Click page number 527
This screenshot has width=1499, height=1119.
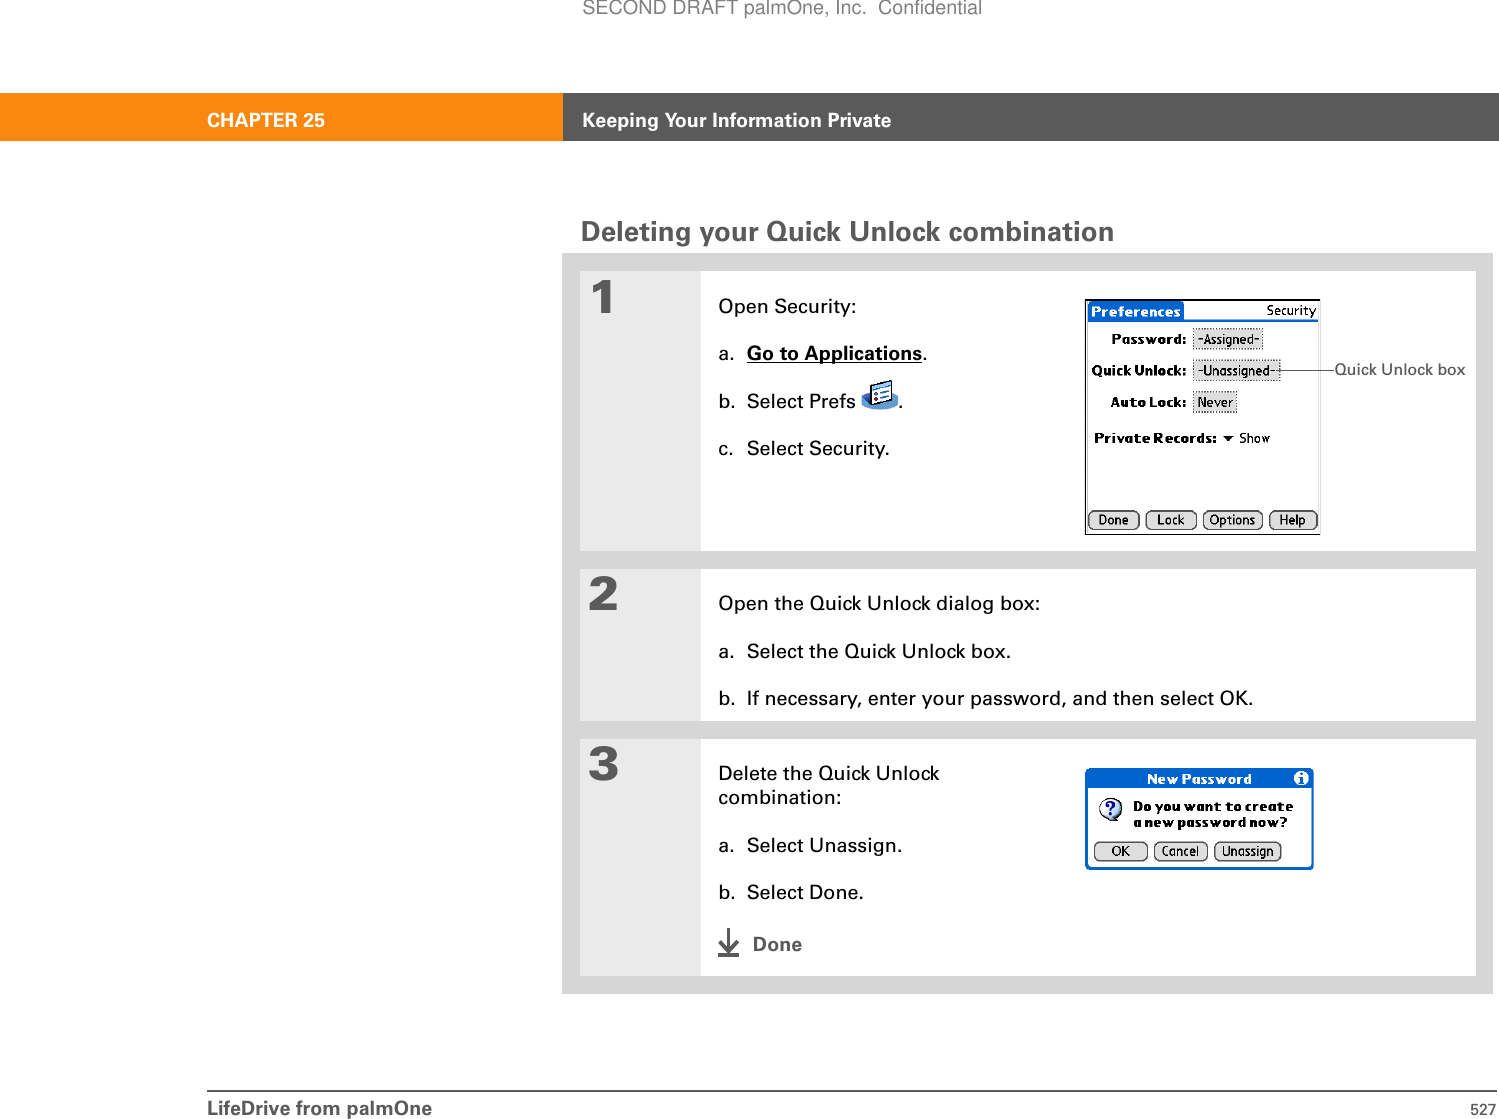[1483, 1109]
